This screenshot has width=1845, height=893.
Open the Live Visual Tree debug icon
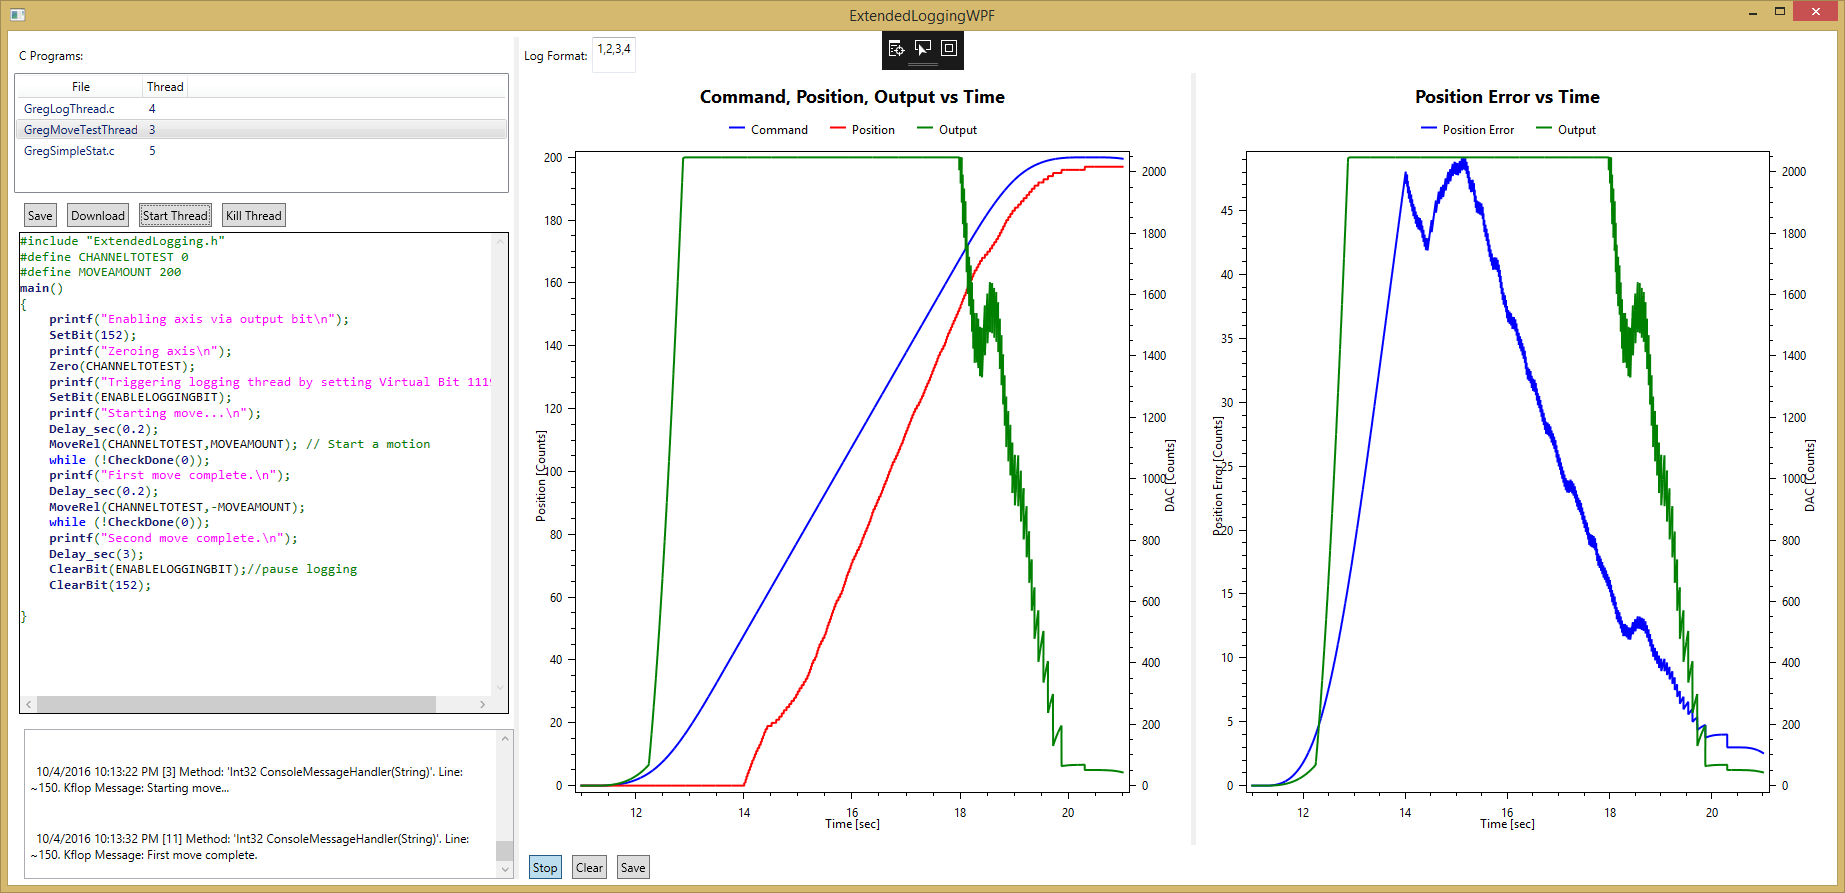point(896,48)
